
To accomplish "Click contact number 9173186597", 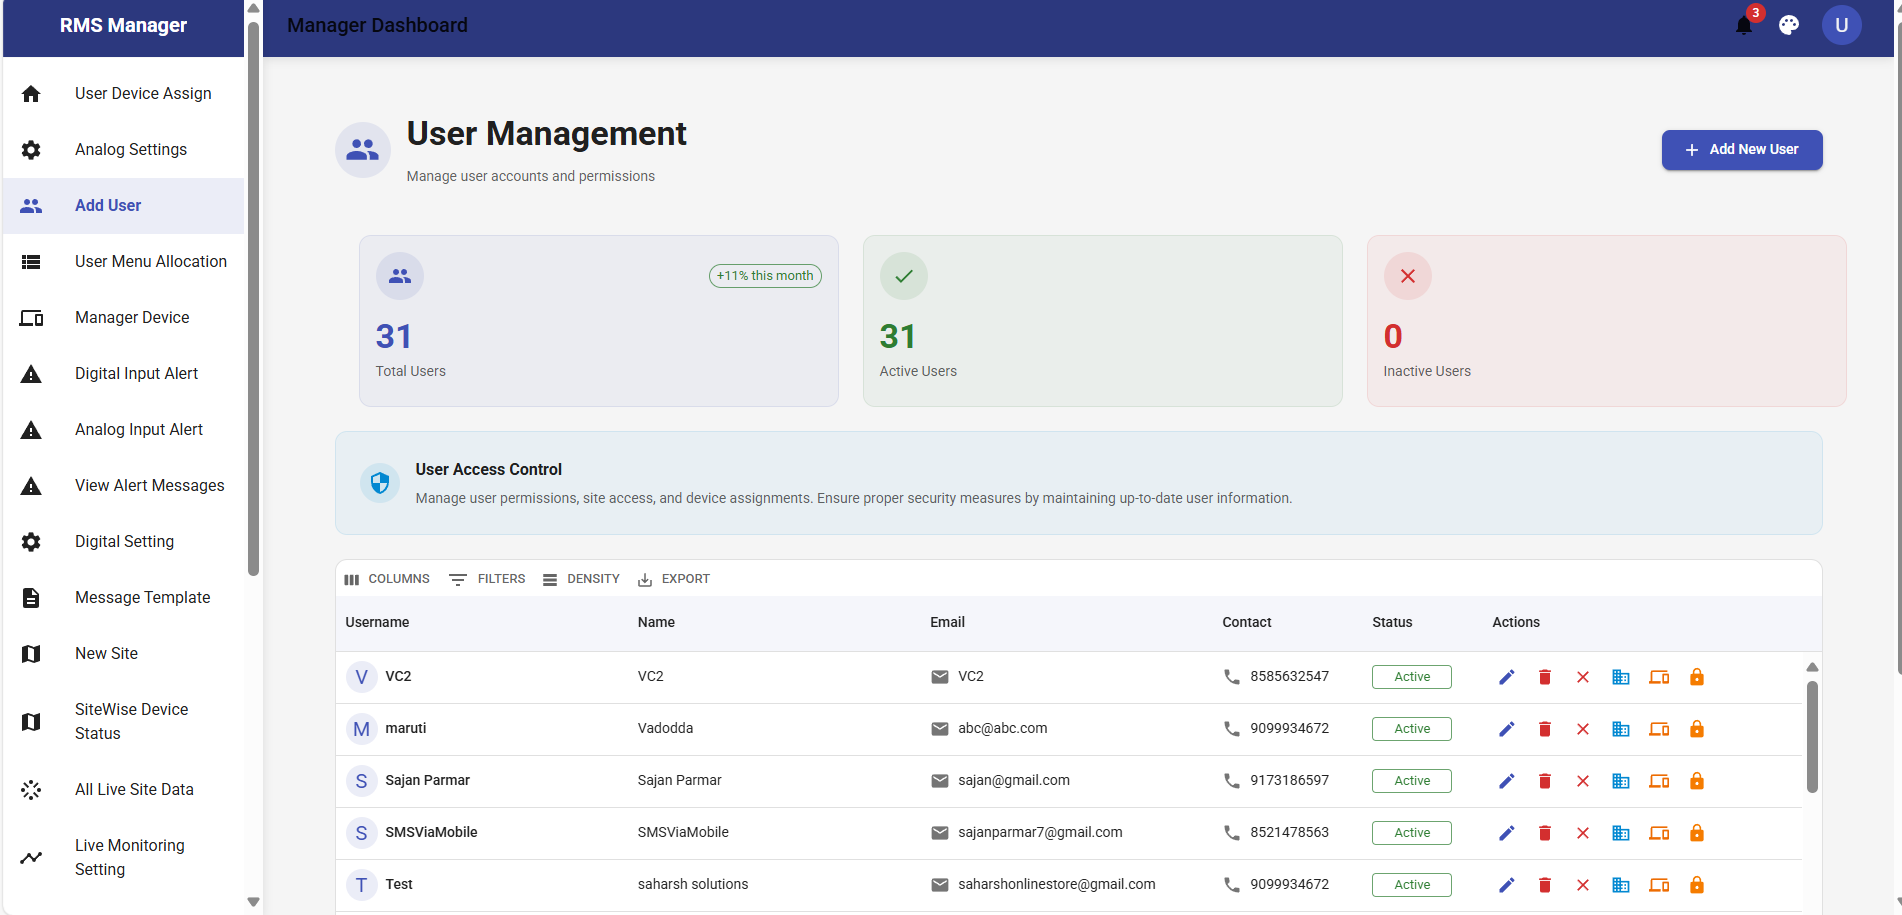I will pyautogui.click(x=1289, y=781).
